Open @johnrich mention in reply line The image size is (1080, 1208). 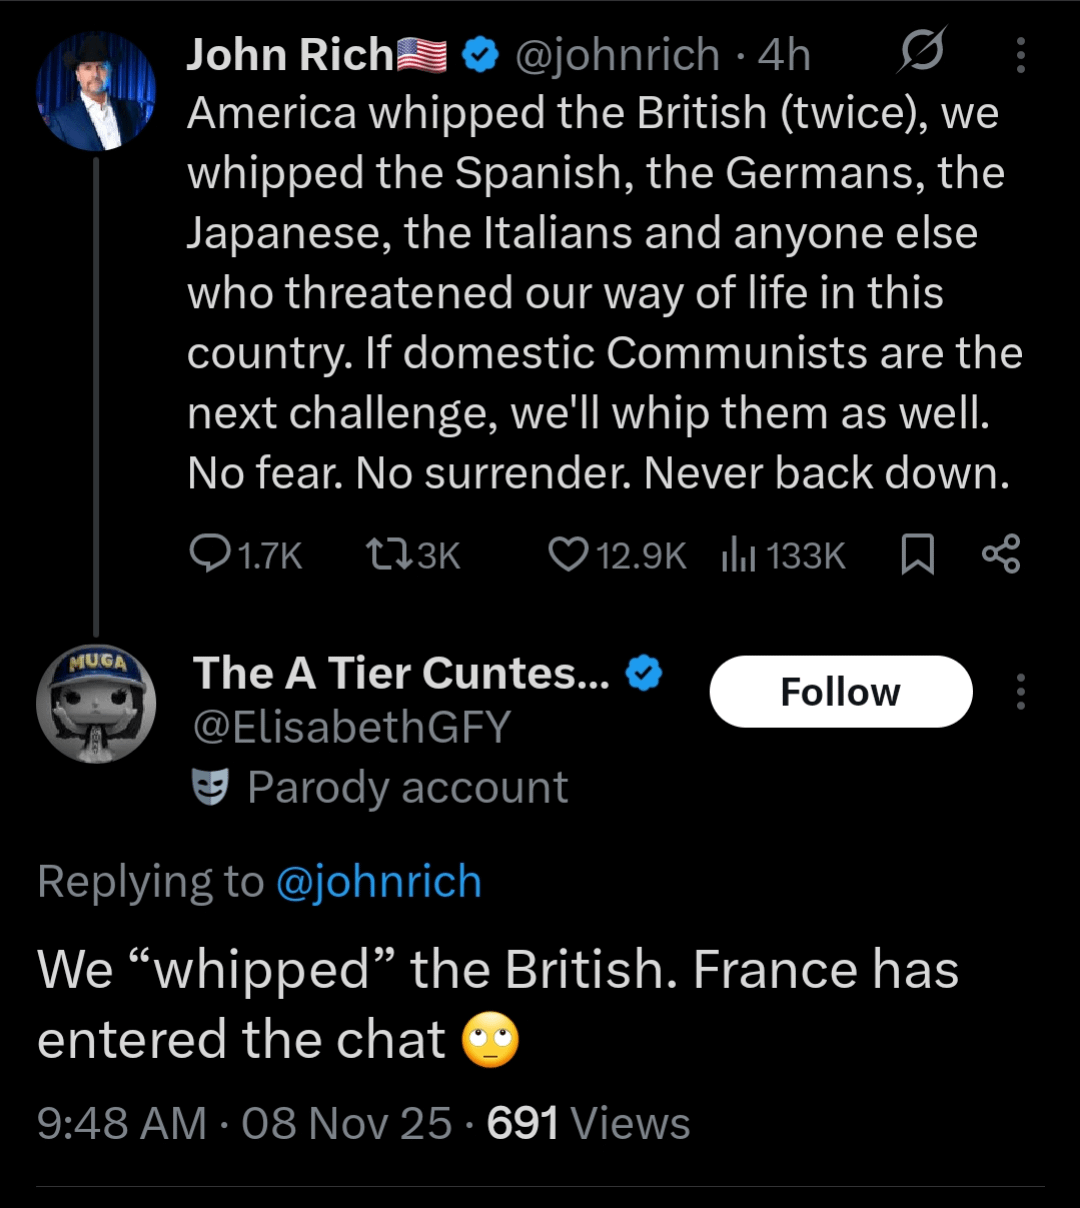378,882
